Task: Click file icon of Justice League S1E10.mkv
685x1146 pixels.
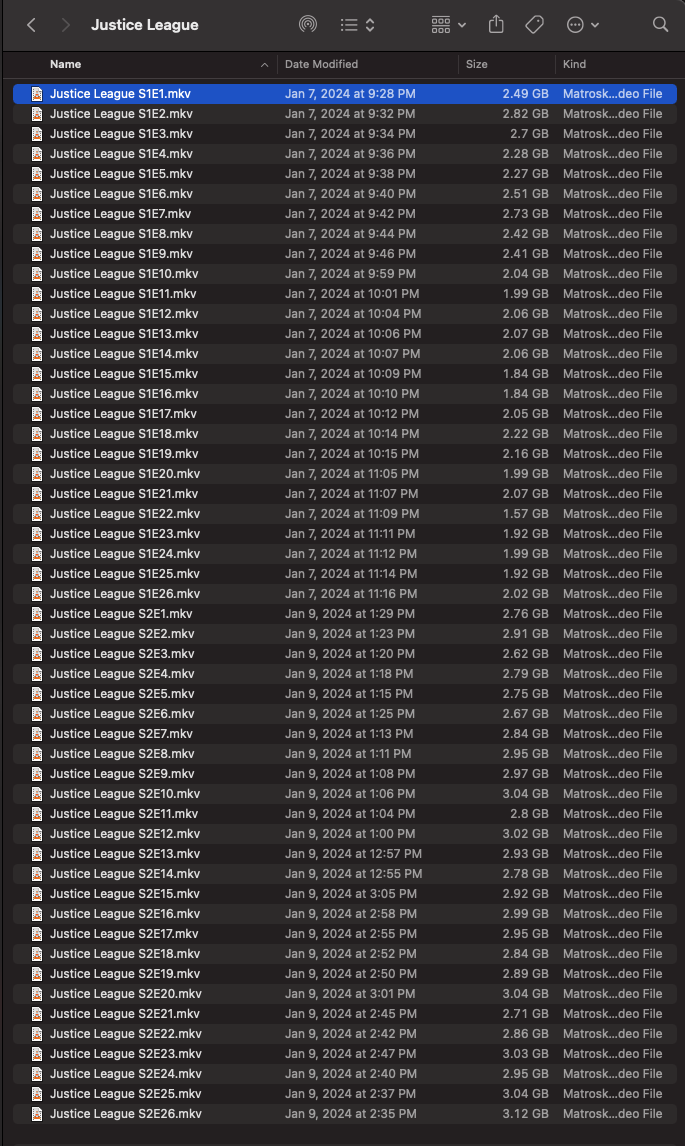Action: point(37,273)
